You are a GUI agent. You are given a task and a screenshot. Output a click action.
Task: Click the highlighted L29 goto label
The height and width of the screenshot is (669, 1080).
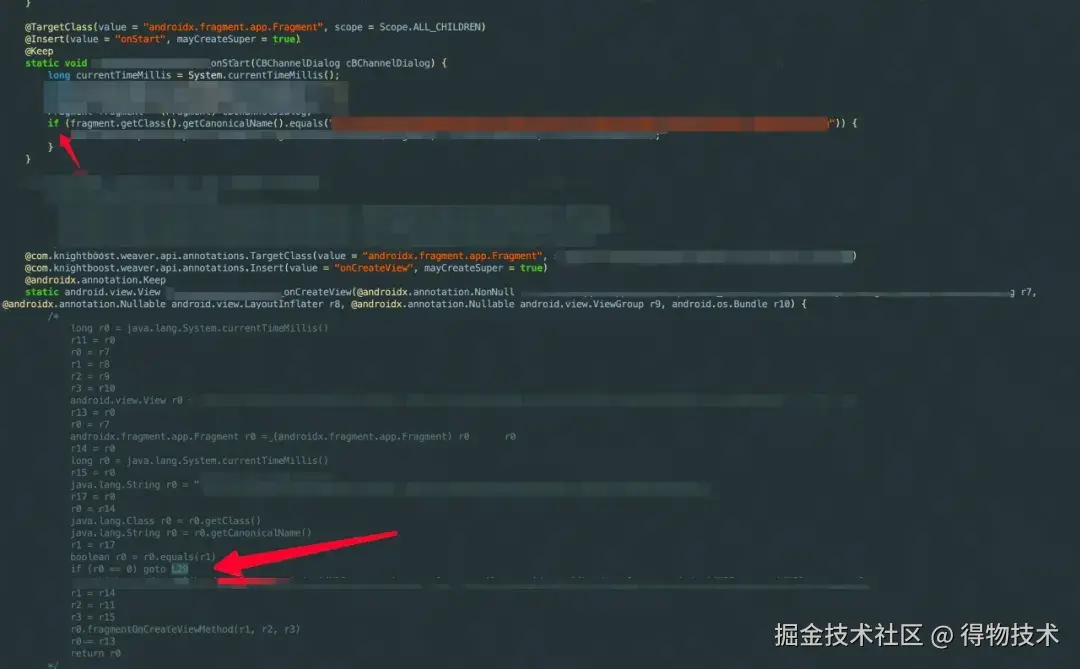(x=180, y=569)
